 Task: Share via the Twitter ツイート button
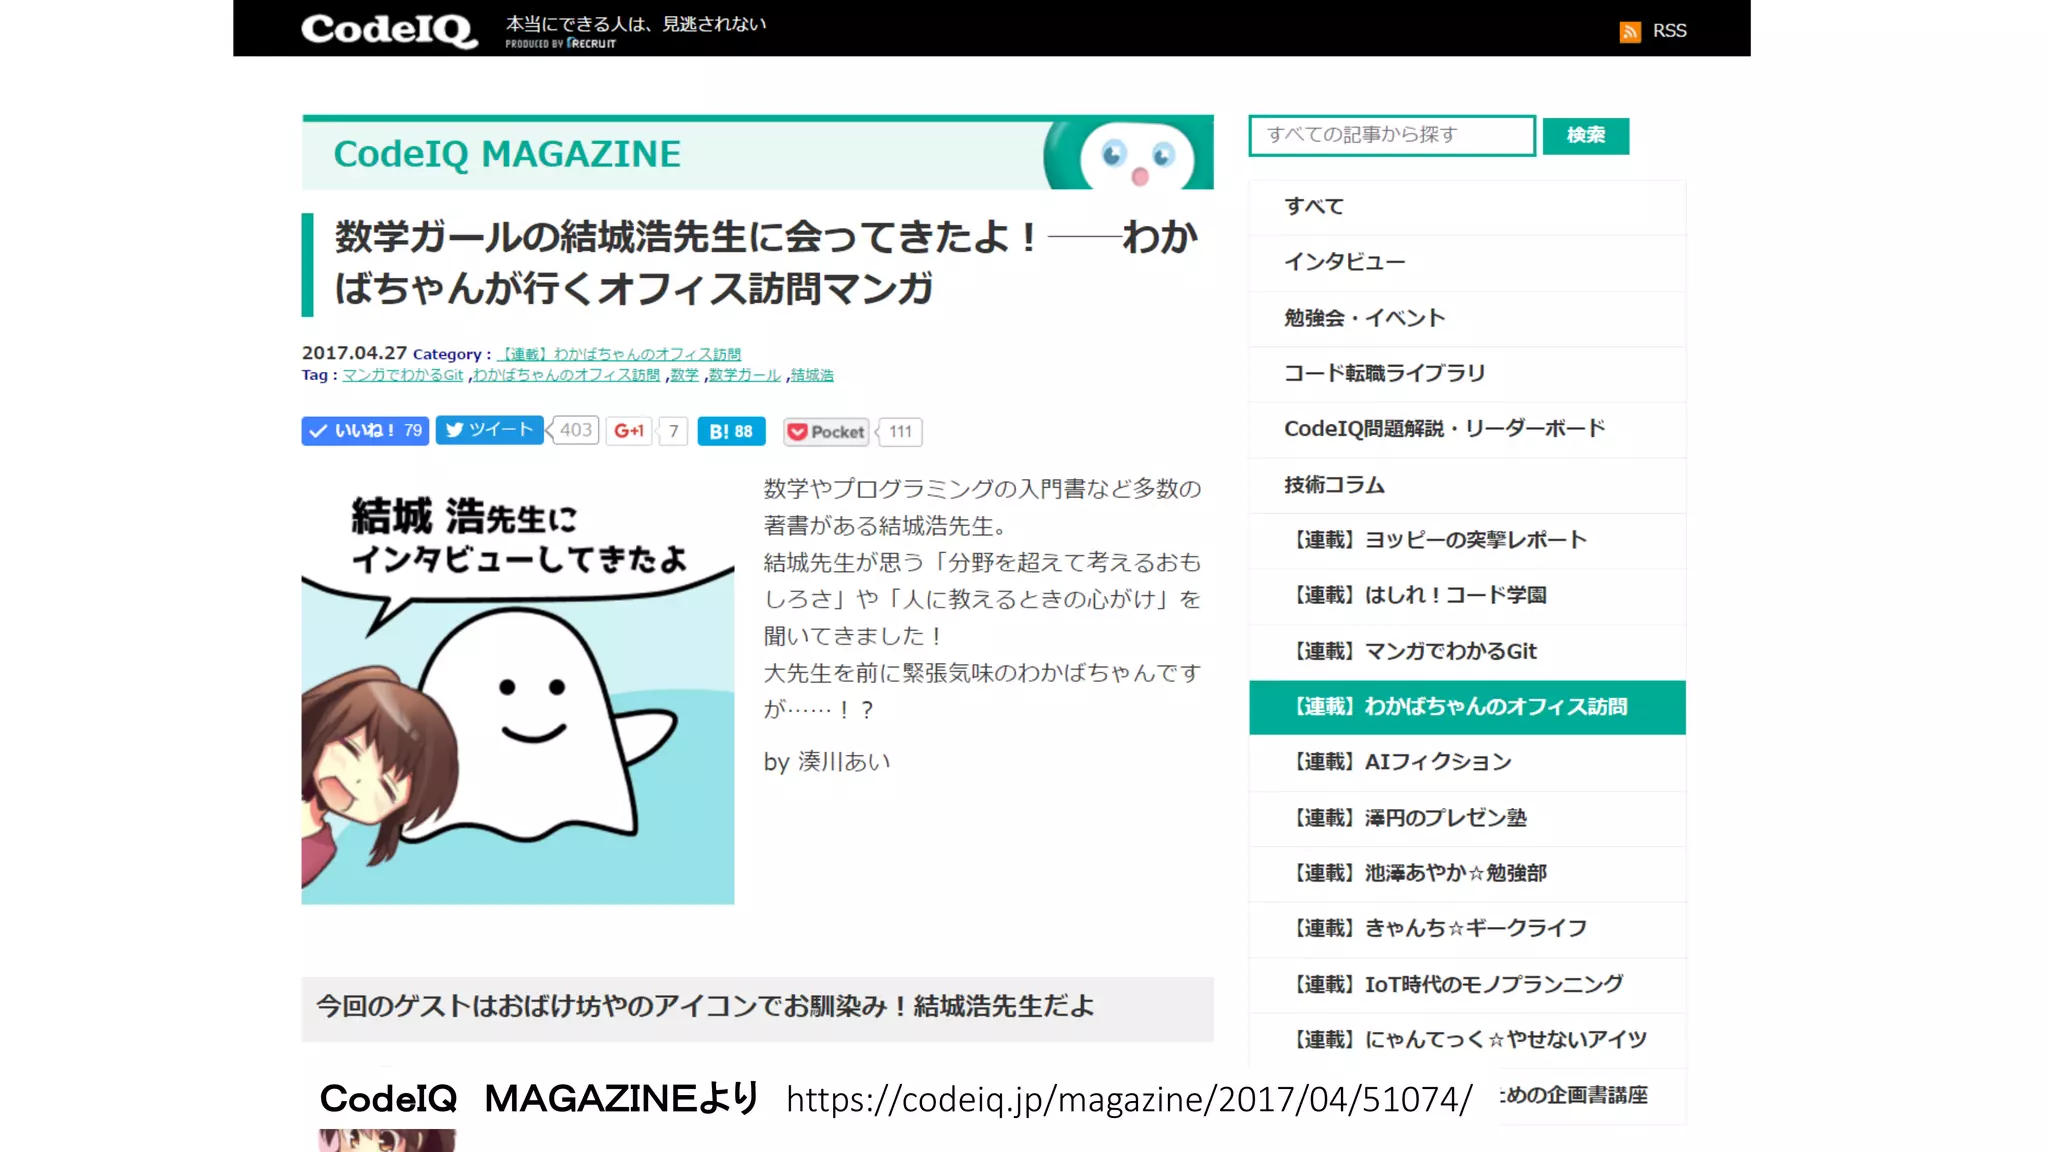[x=489, y=430]
